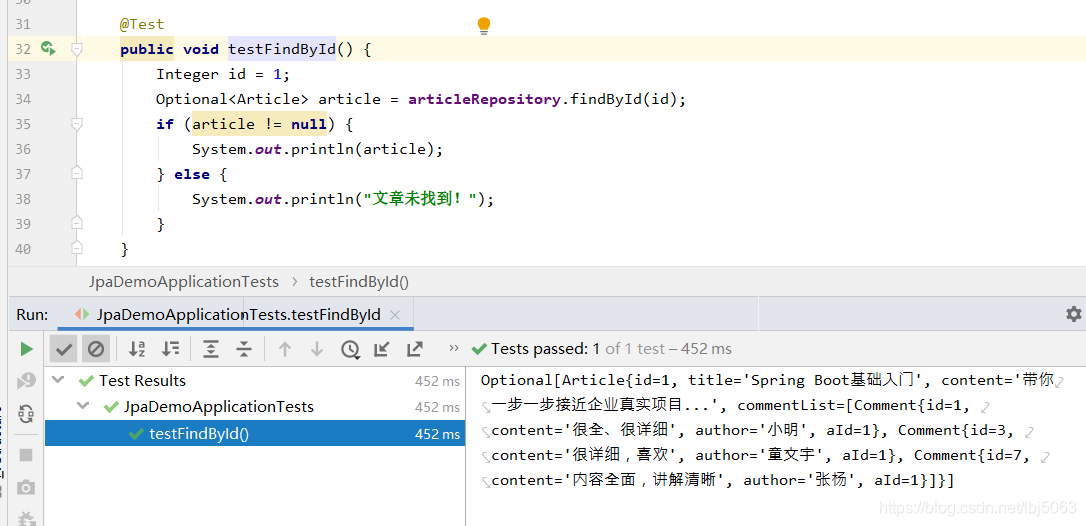
Task: Click the camera dump threads icon
Action: 26,488
